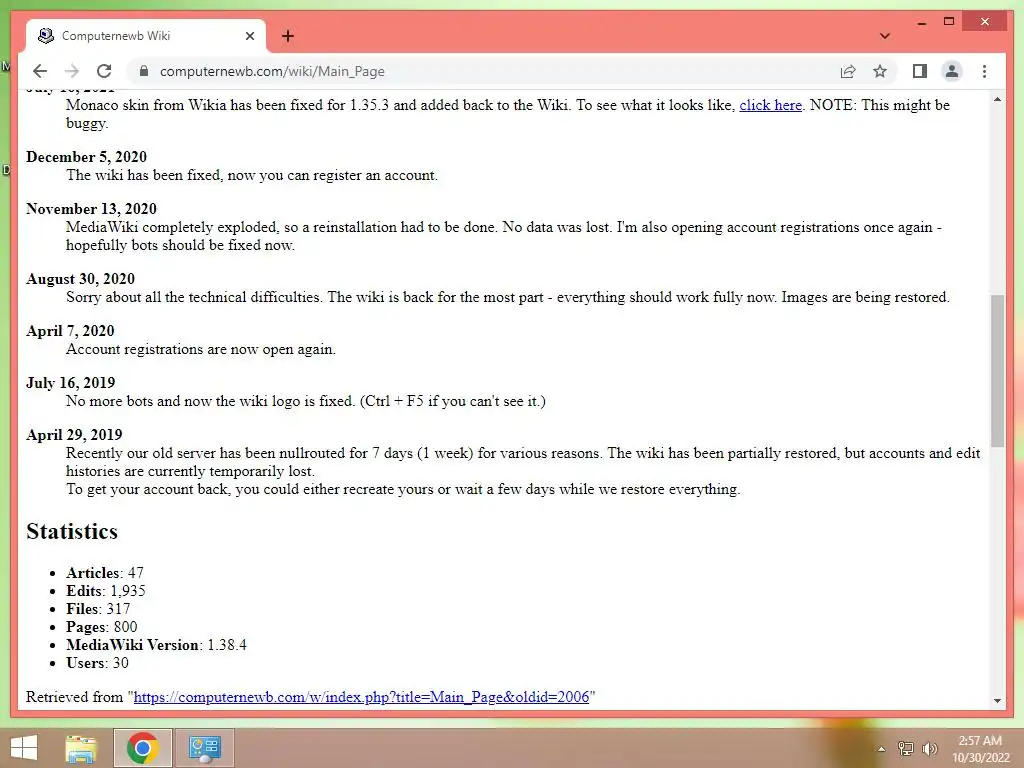
Task: Click the scrollbar down arrow
Action: coord(997,700)
